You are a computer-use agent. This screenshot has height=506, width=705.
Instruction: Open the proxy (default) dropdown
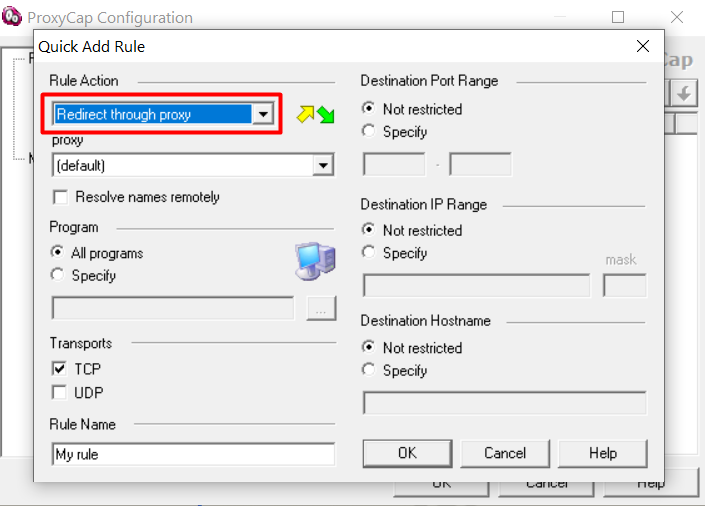[x=193, y=165]
